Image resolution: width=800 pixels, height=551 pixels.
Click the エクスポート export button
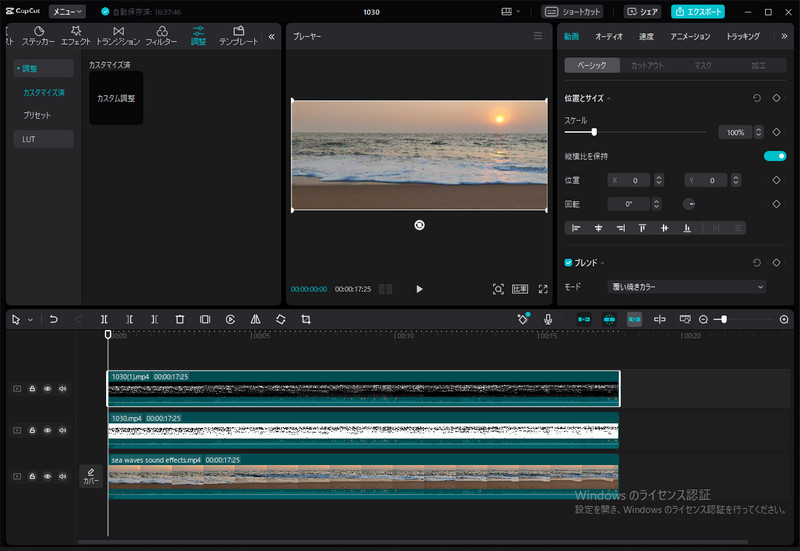click(x=698, y=11)
